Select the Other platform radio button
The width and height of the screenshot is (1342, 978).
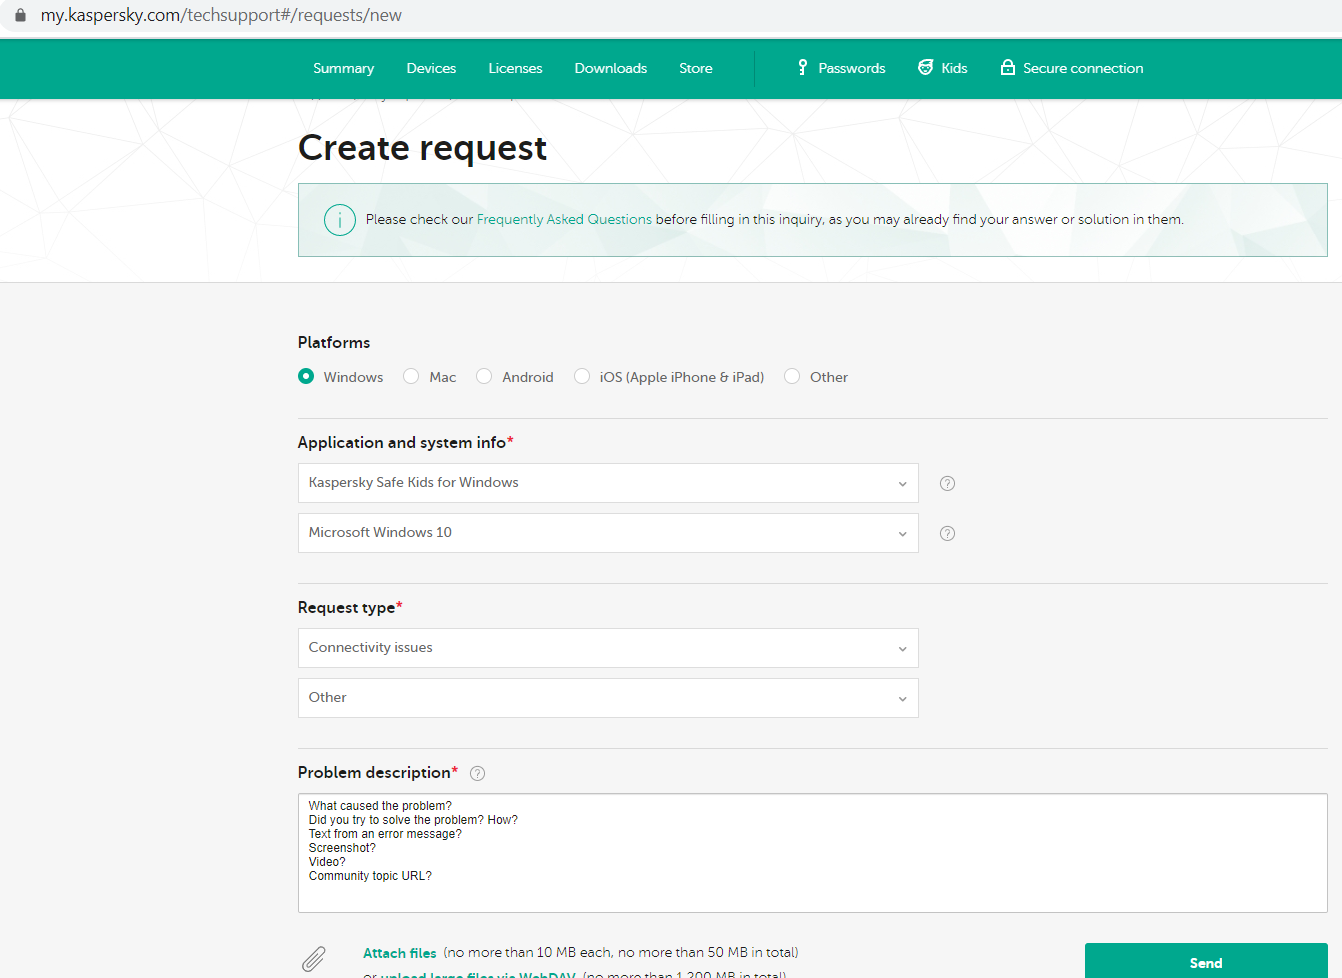coord(792,376)
